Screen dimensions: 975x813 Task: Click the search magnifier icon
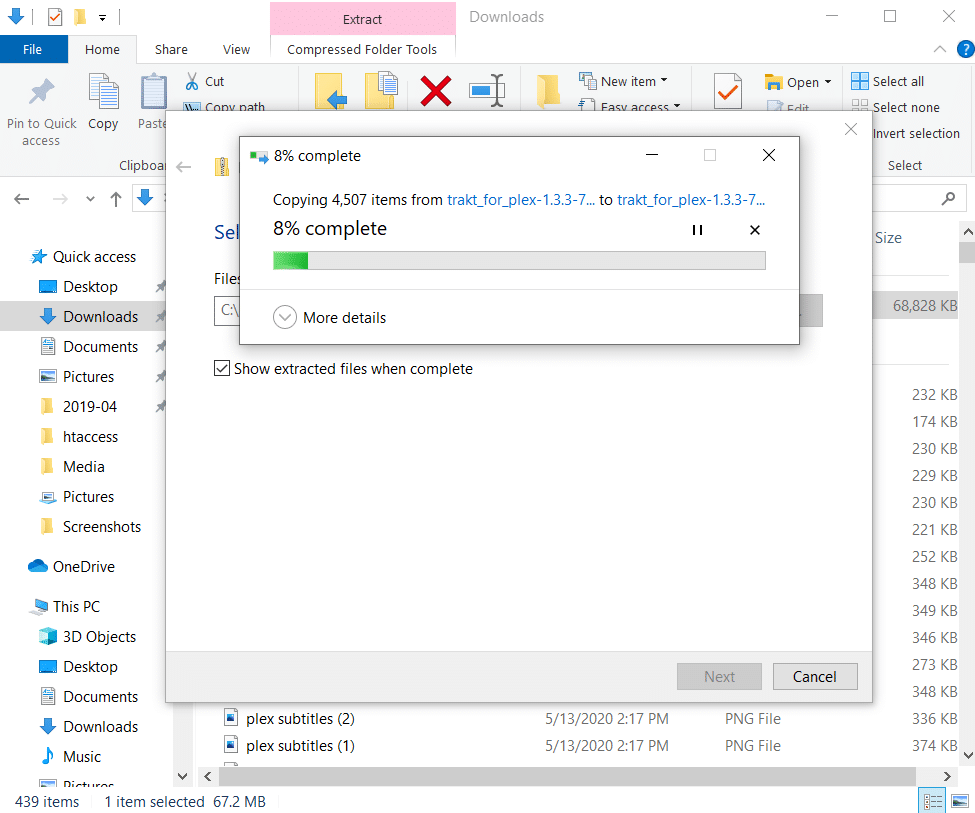pos(948,198)
